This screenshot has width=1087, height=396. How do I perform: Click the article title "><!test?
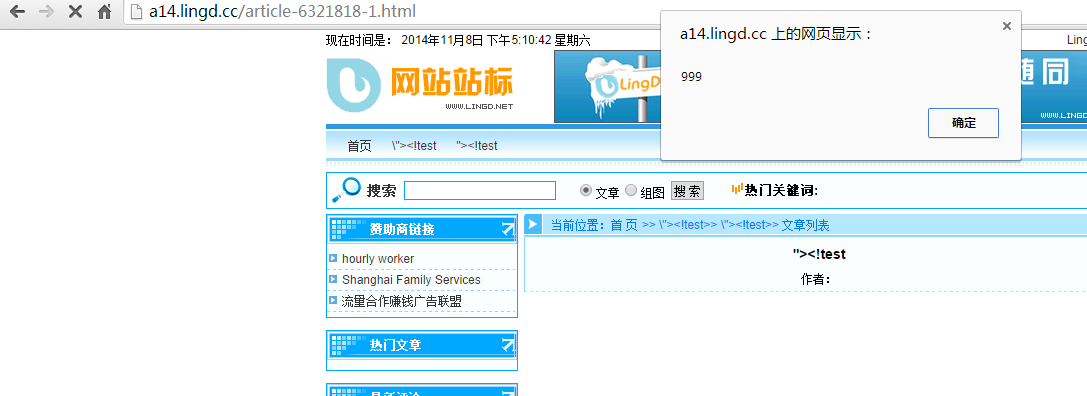pyautogui.click(x=819, y=254)
